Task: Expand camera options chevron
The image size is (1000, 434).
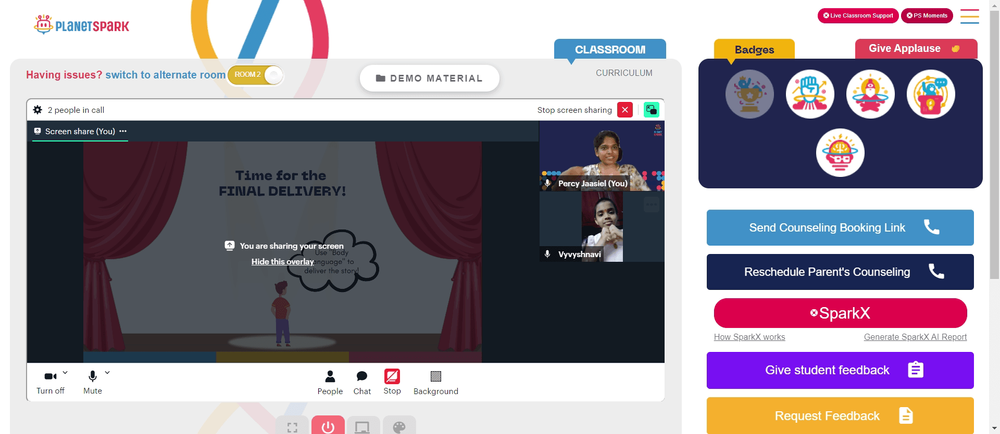Action: coord(65,373)
